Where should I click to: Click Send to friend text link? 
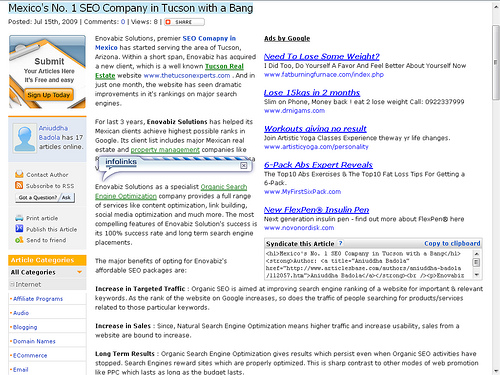tap(46, 240)
